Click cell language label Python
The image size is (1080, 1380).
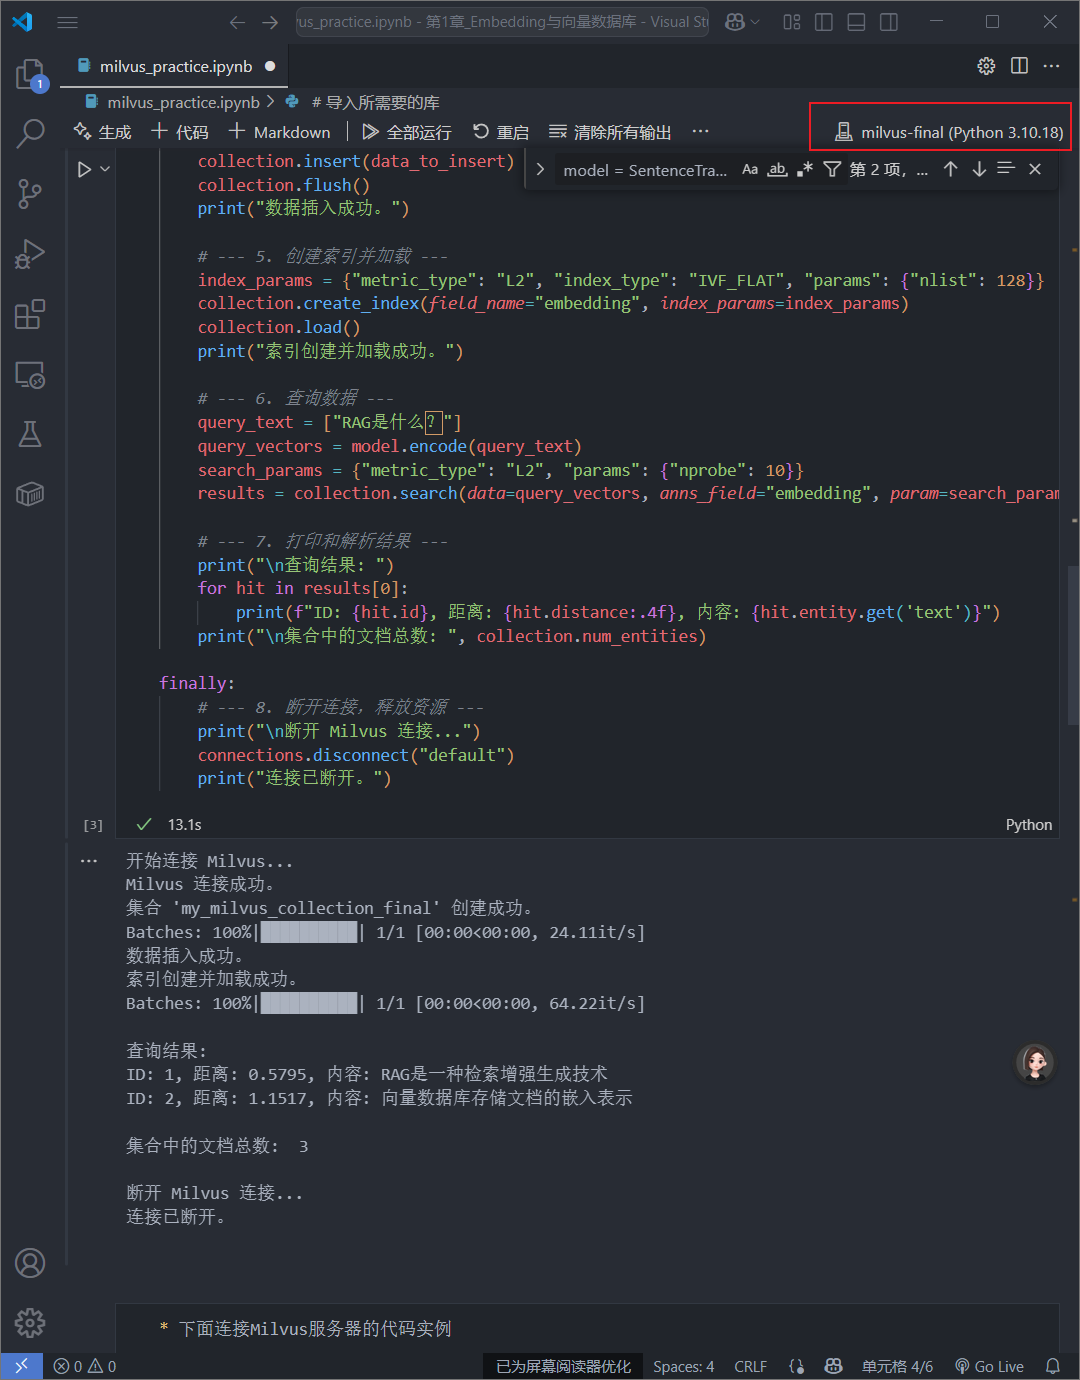coord(1029,824)
